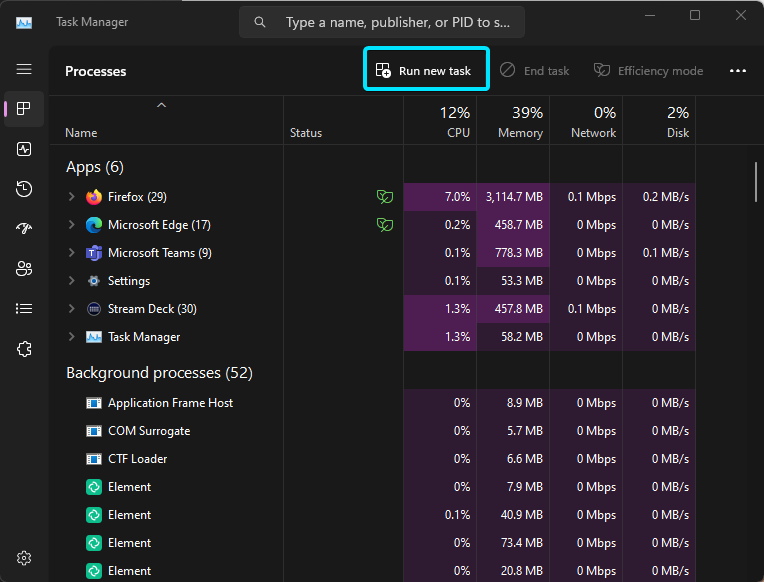764x582 pixels.
Task: Click Element row with 73.4 MB memory
Action: click(373, 543)
